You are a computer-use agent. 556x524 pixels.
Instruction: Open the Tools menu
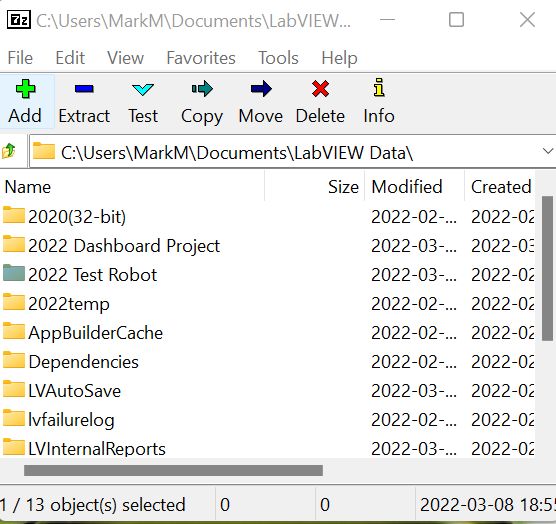coord(278,58)
